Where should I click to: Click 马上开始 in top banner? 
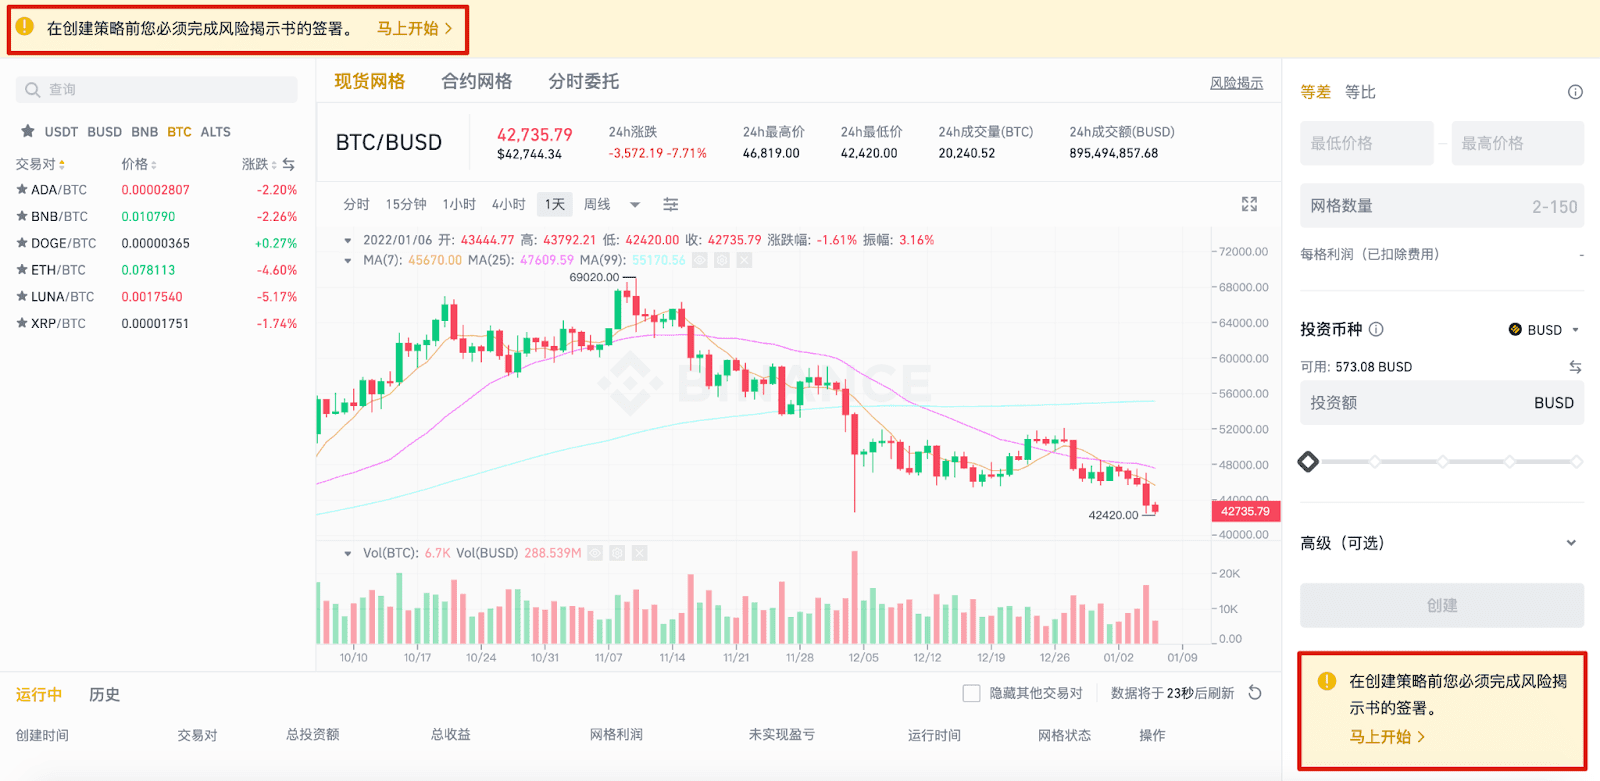tap(414, 28)
